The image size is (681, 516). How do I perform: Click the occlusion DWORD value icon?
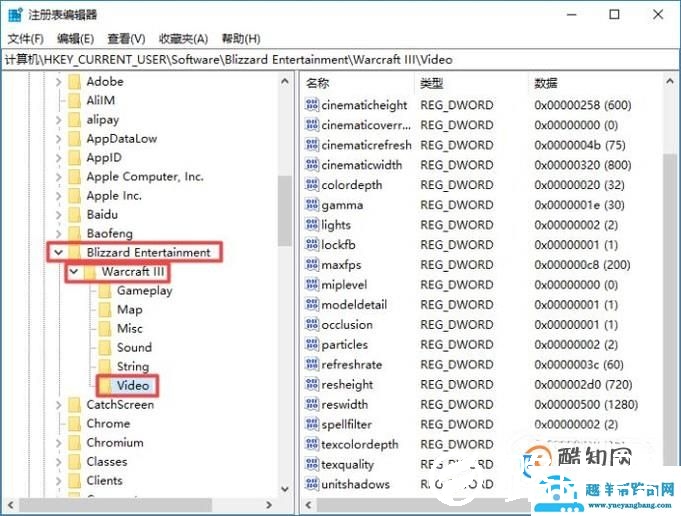pos(312,324)
